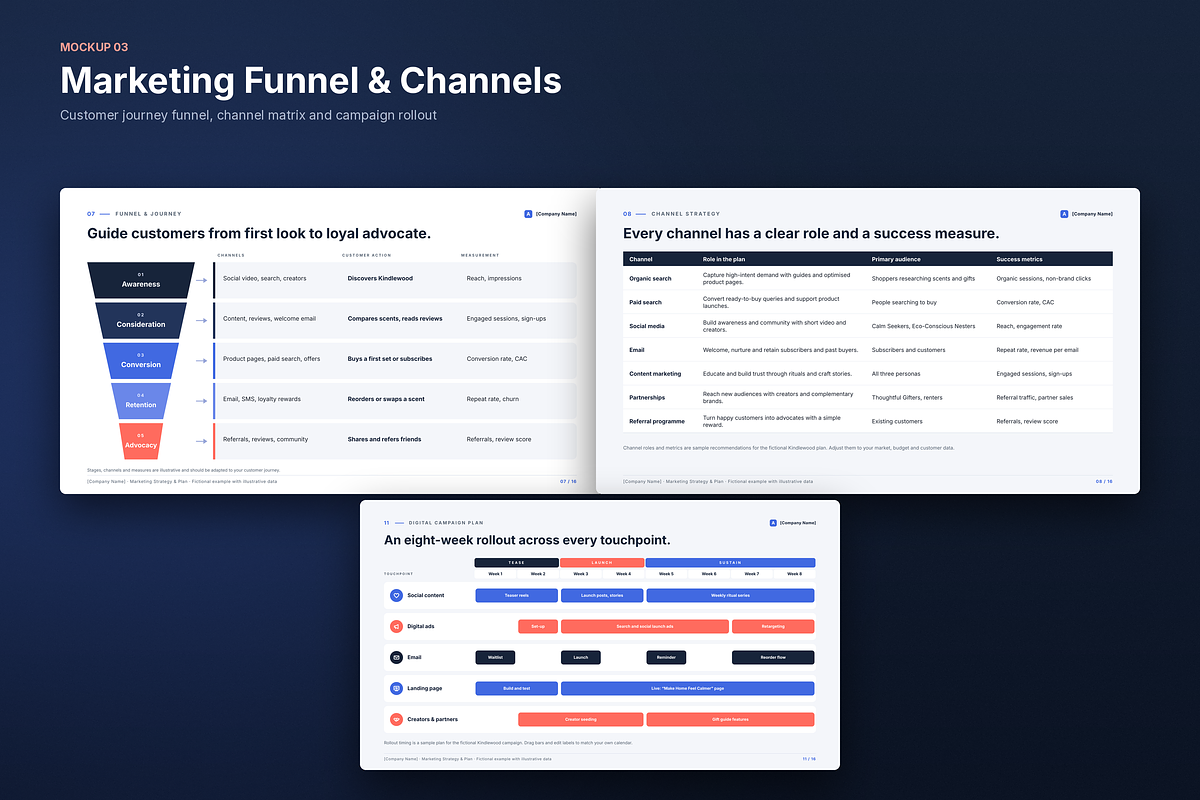Select the Retention funnel stage

click(141, 401)
